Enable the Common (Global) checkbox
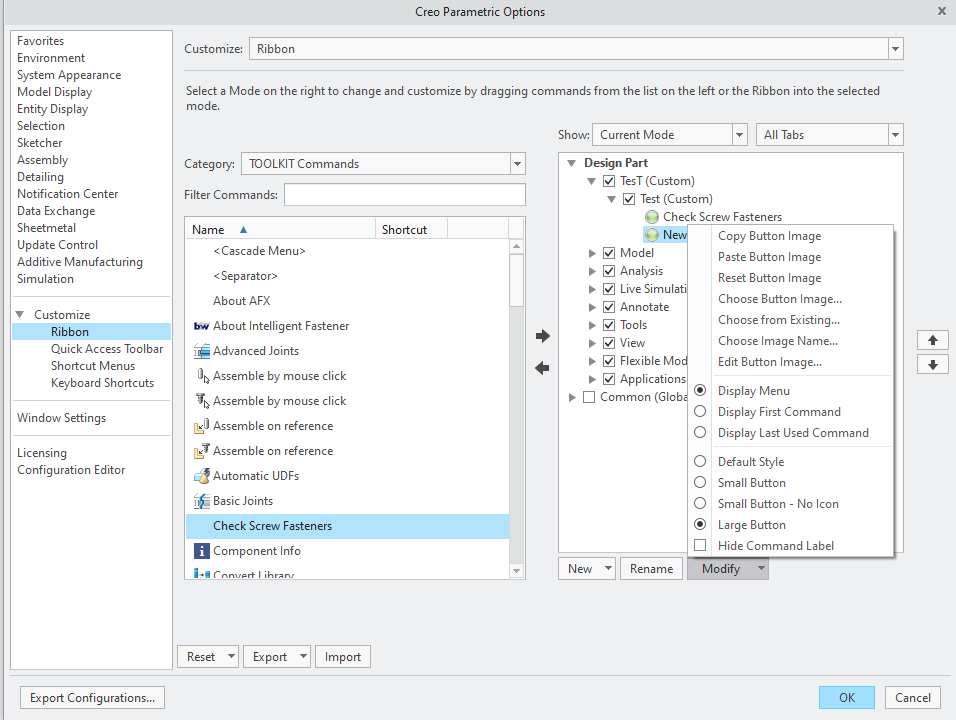Screen dimensions: 956x720 [589, 397]
